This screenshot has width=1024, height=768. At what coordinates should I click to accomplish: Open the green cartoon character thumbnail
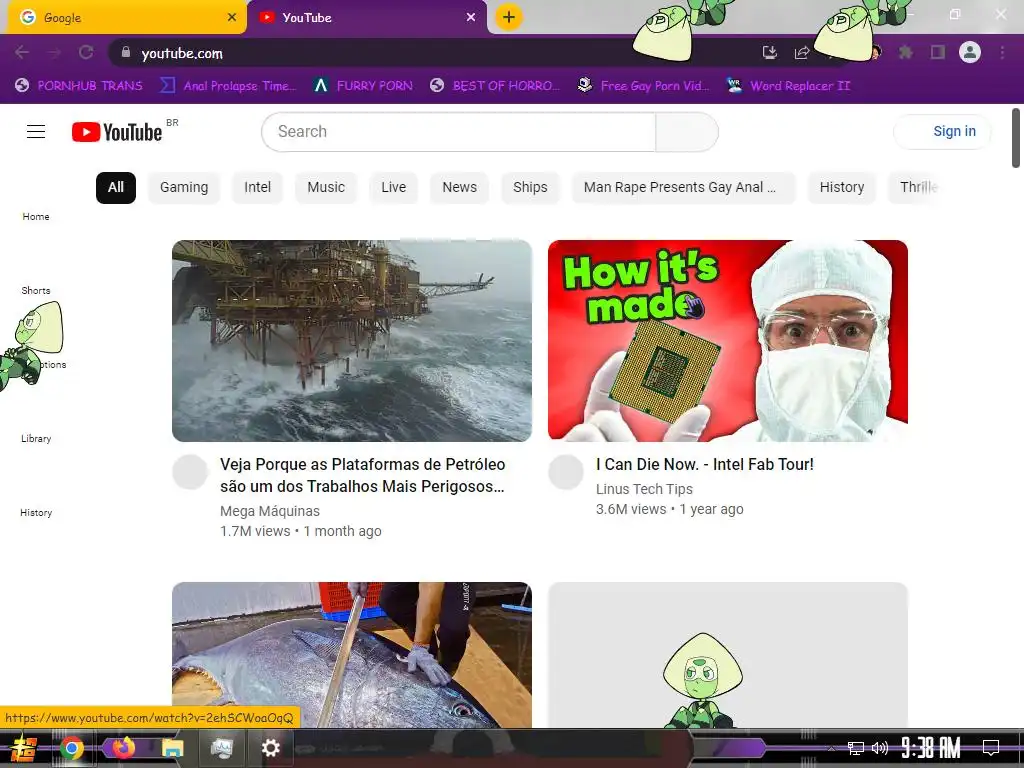[x=728, y=655]
